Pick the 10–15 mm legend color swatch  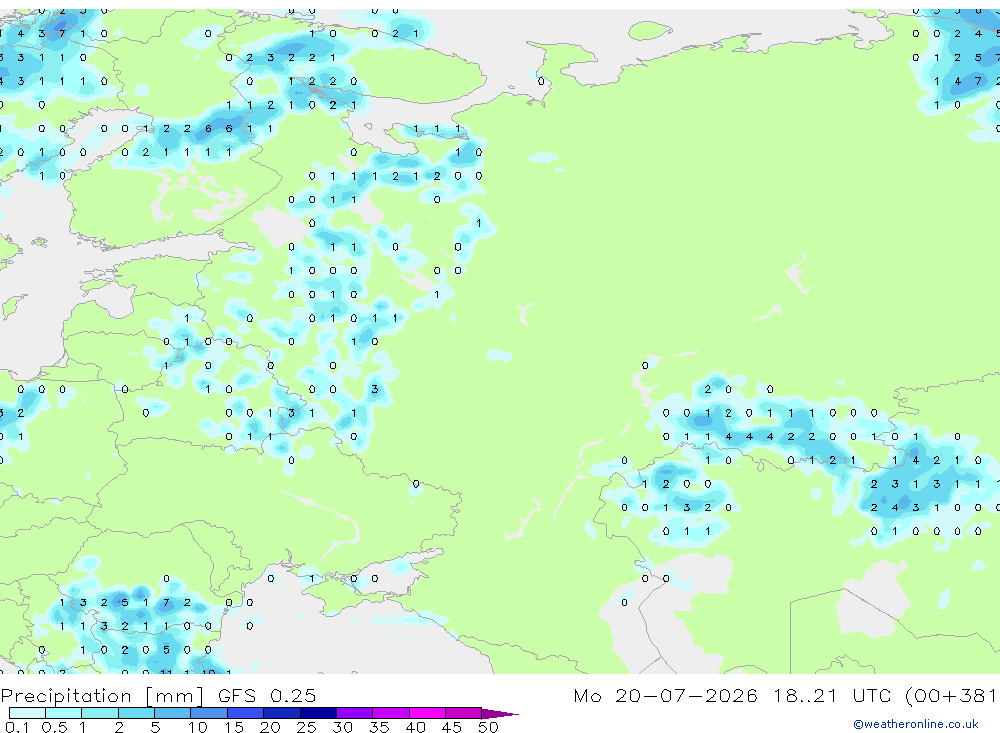(x=209, y=713)
